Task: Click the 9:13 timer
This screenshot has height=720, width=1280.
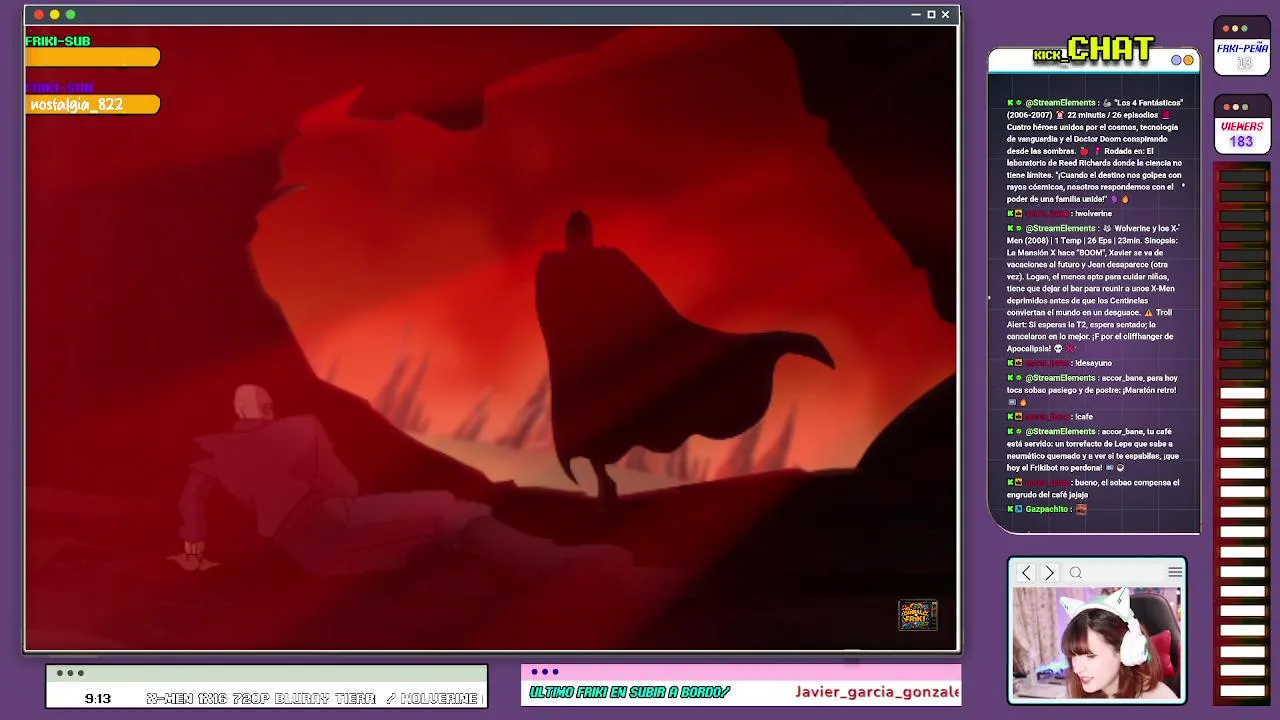Action: point(98,698)
